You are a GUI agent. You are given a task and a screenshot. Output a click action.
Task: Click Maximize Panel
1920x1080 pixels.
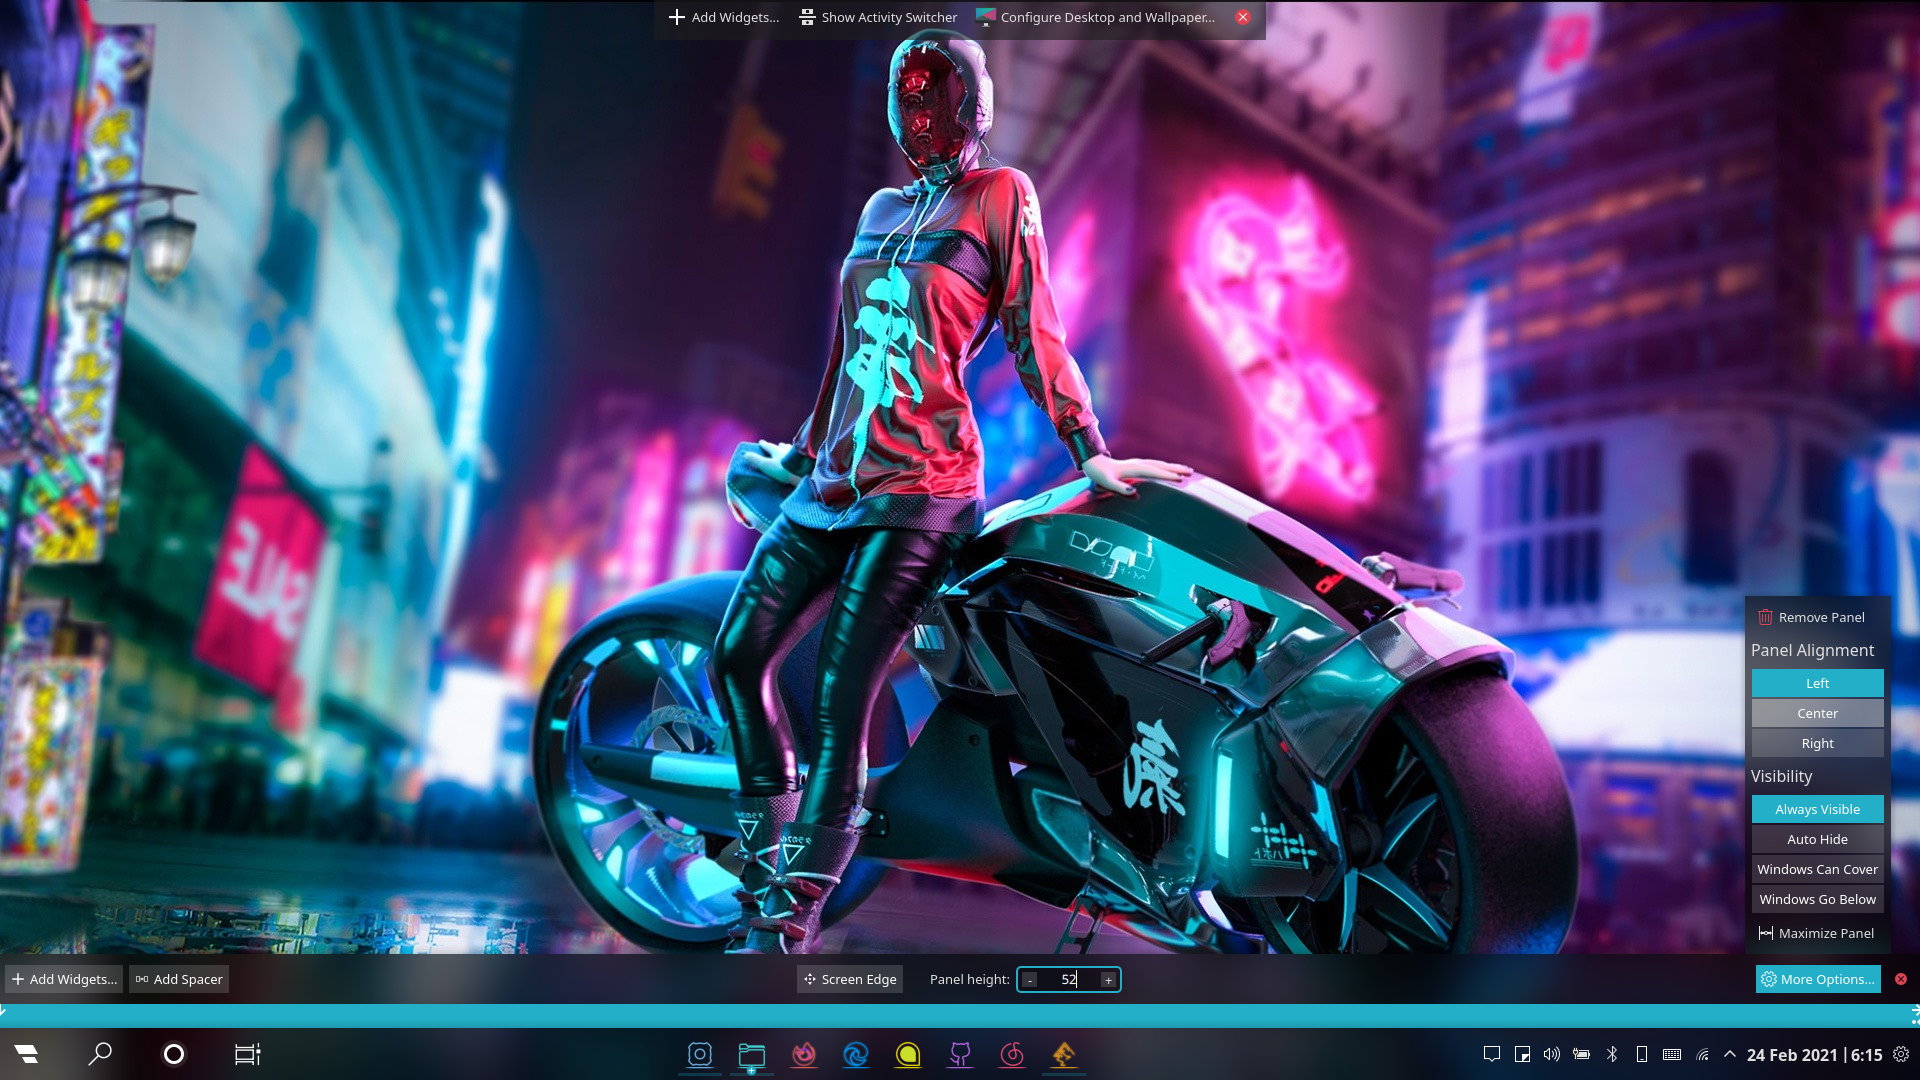[x=1817, y=933]
